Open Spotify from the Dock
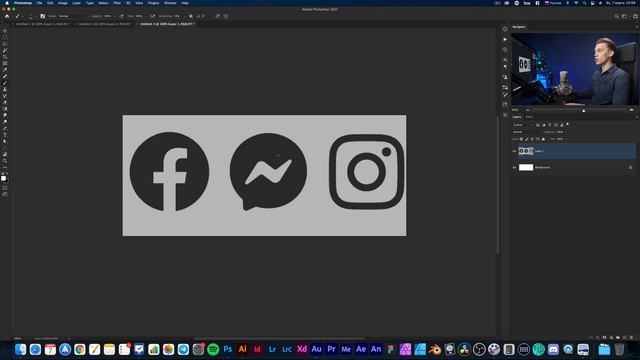This screenshot has width=640, height=360. pyautogui.click(x=213, y=349)
